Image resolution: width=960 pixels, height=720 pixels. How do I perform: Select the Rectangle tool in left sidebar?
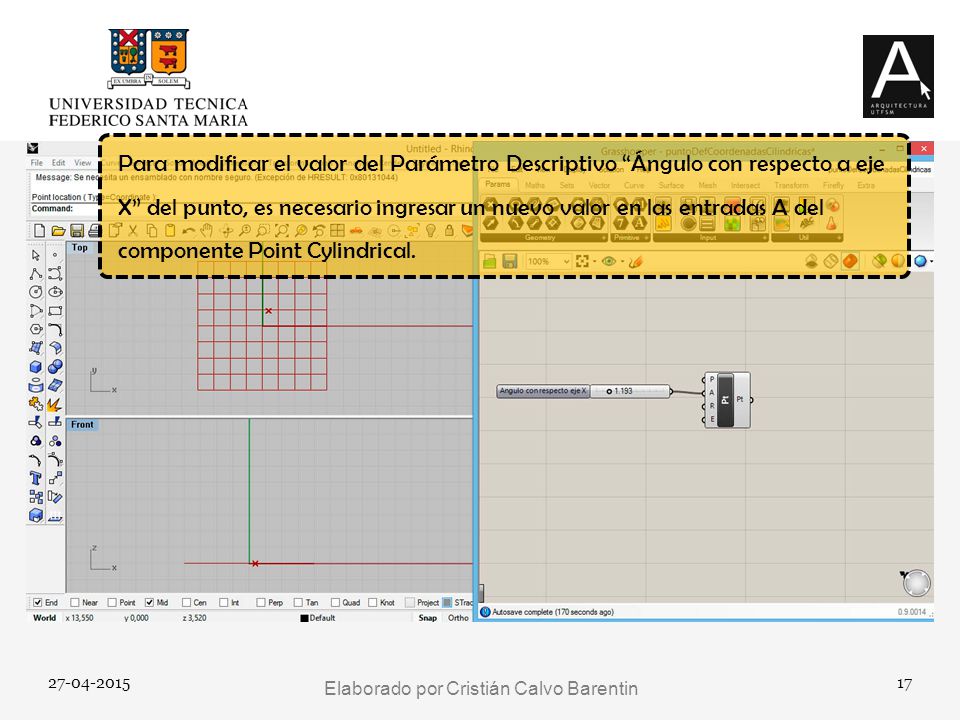(55, 310)
